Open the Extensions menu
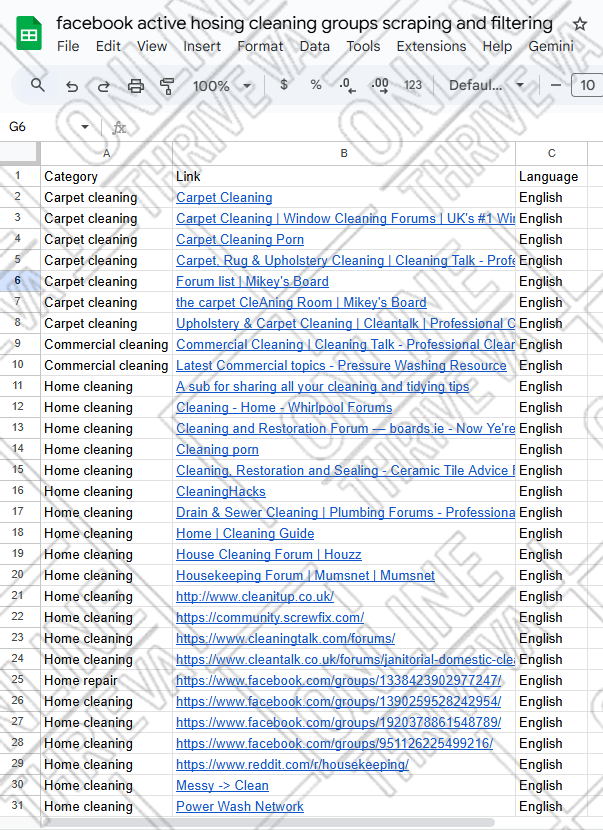 click(431, 47)
